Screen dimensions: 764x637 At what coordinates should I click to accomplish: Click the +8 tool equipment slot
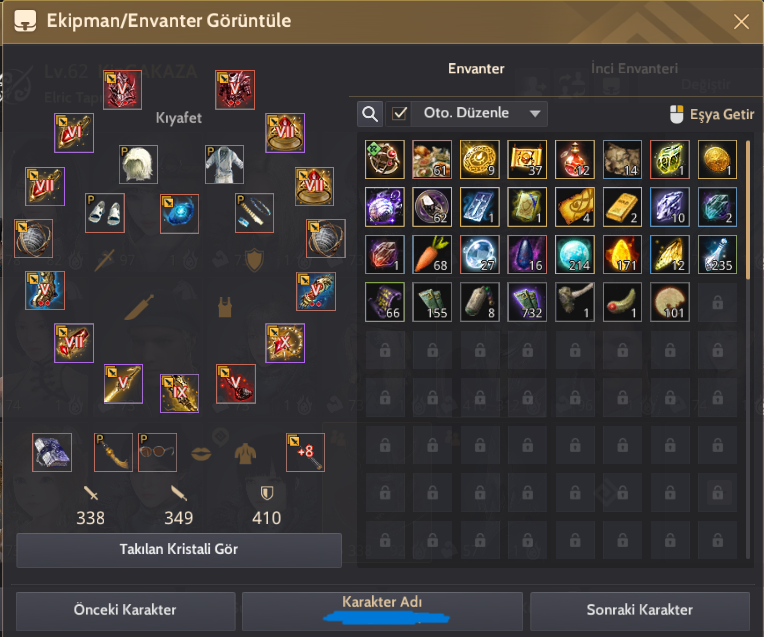(x=306, y=452)
